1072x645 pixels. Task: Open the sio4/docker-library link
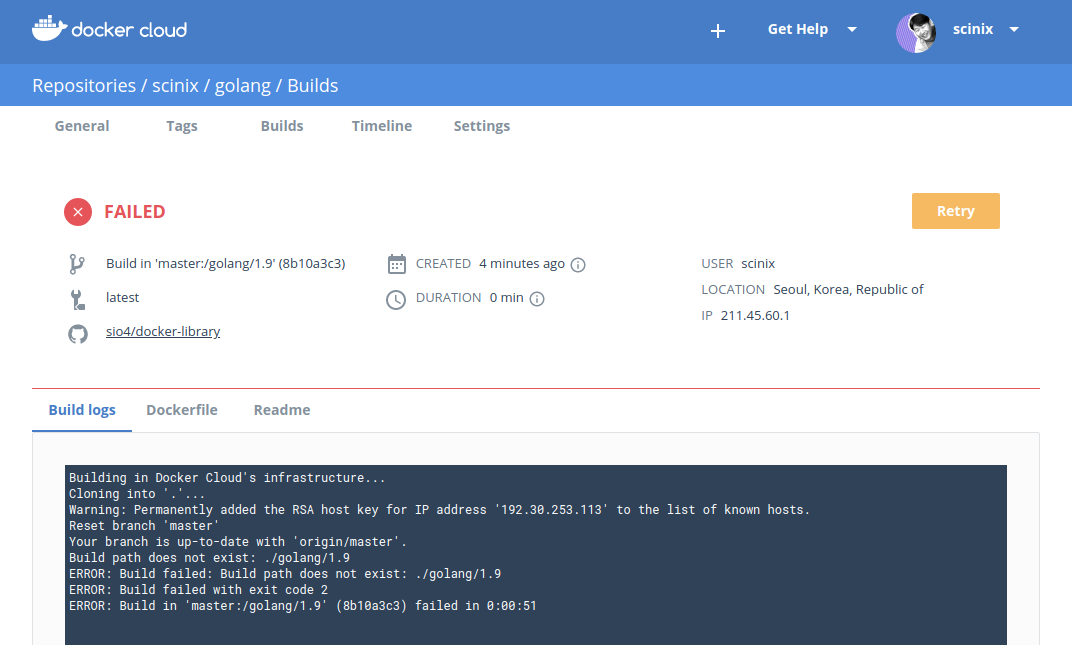click(x=163, y=332)
